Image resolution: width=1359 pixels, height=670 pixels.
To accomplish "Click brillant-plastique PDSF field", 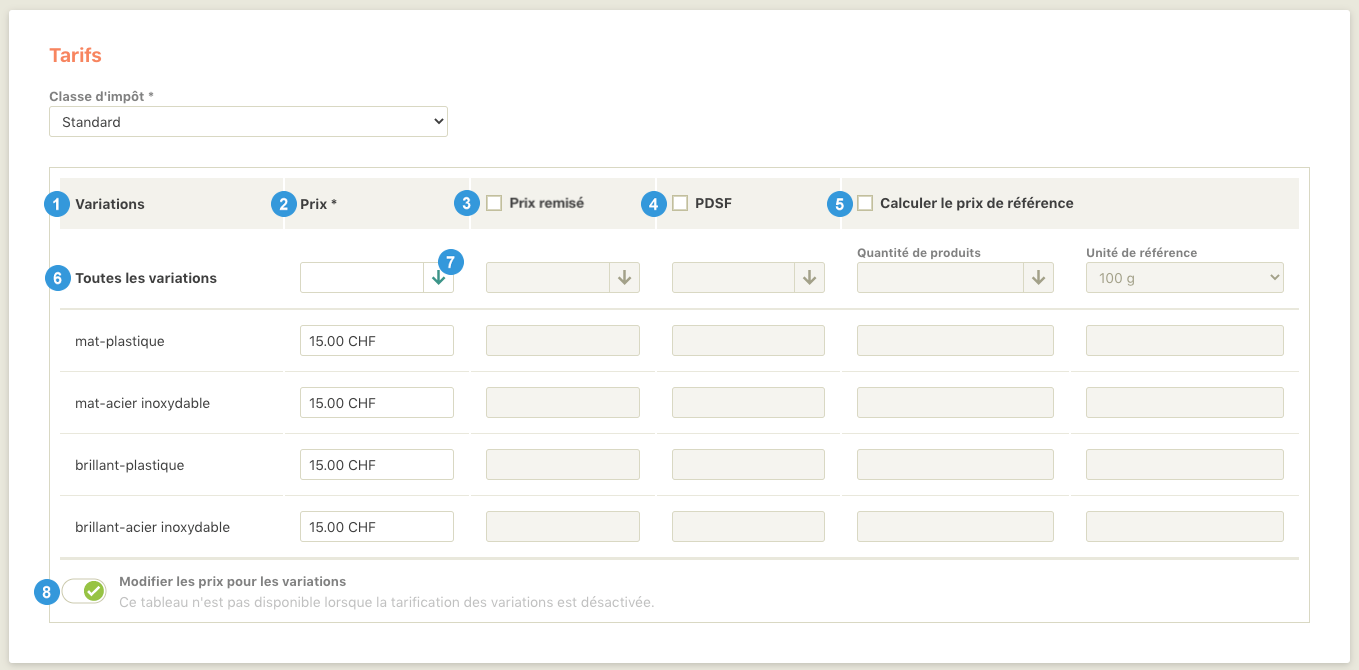I will (749, 465).
